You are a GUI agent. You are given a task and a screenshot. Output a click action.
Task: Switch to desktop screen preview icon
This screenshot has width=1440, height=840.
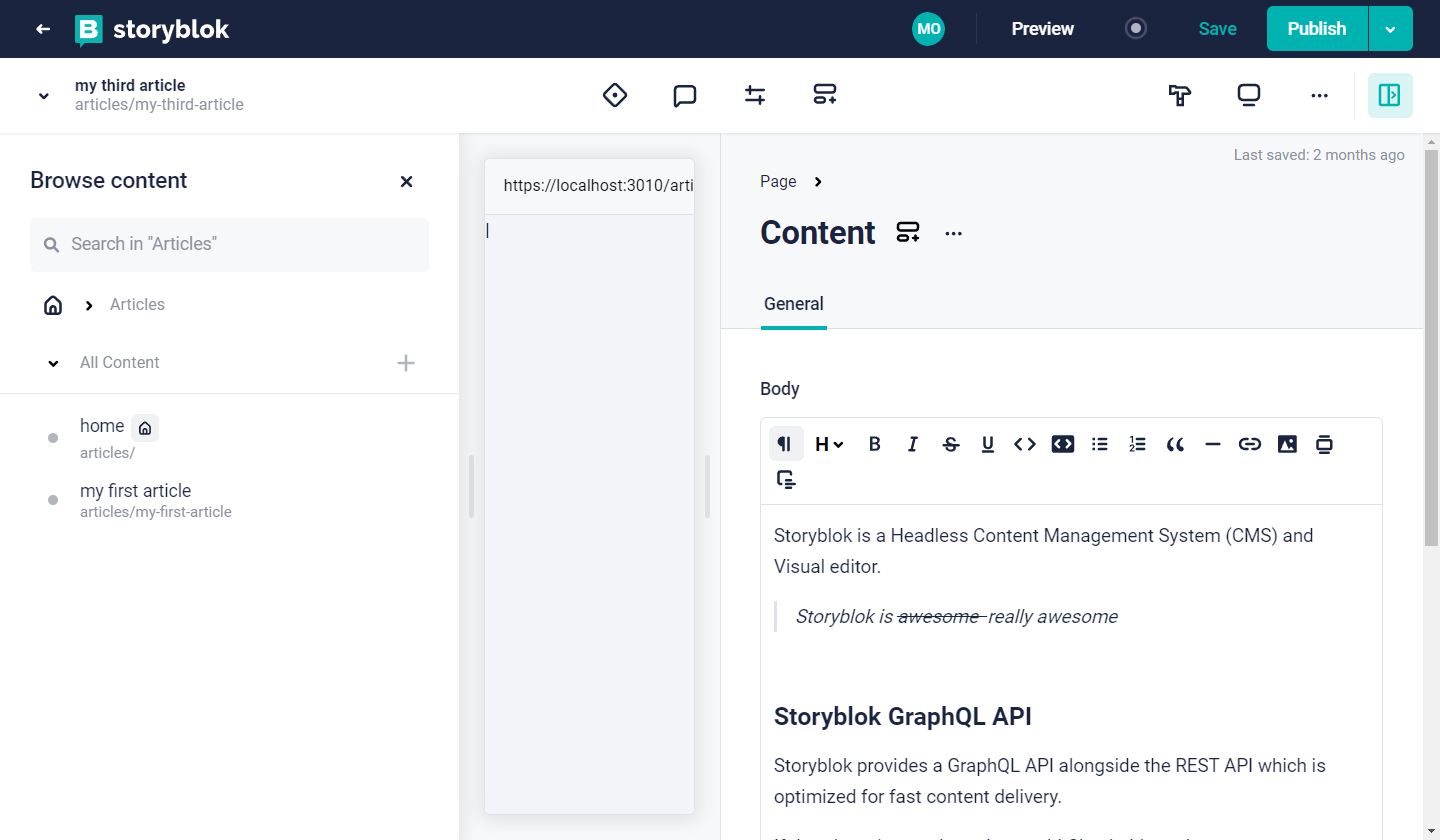[1249, 95]
